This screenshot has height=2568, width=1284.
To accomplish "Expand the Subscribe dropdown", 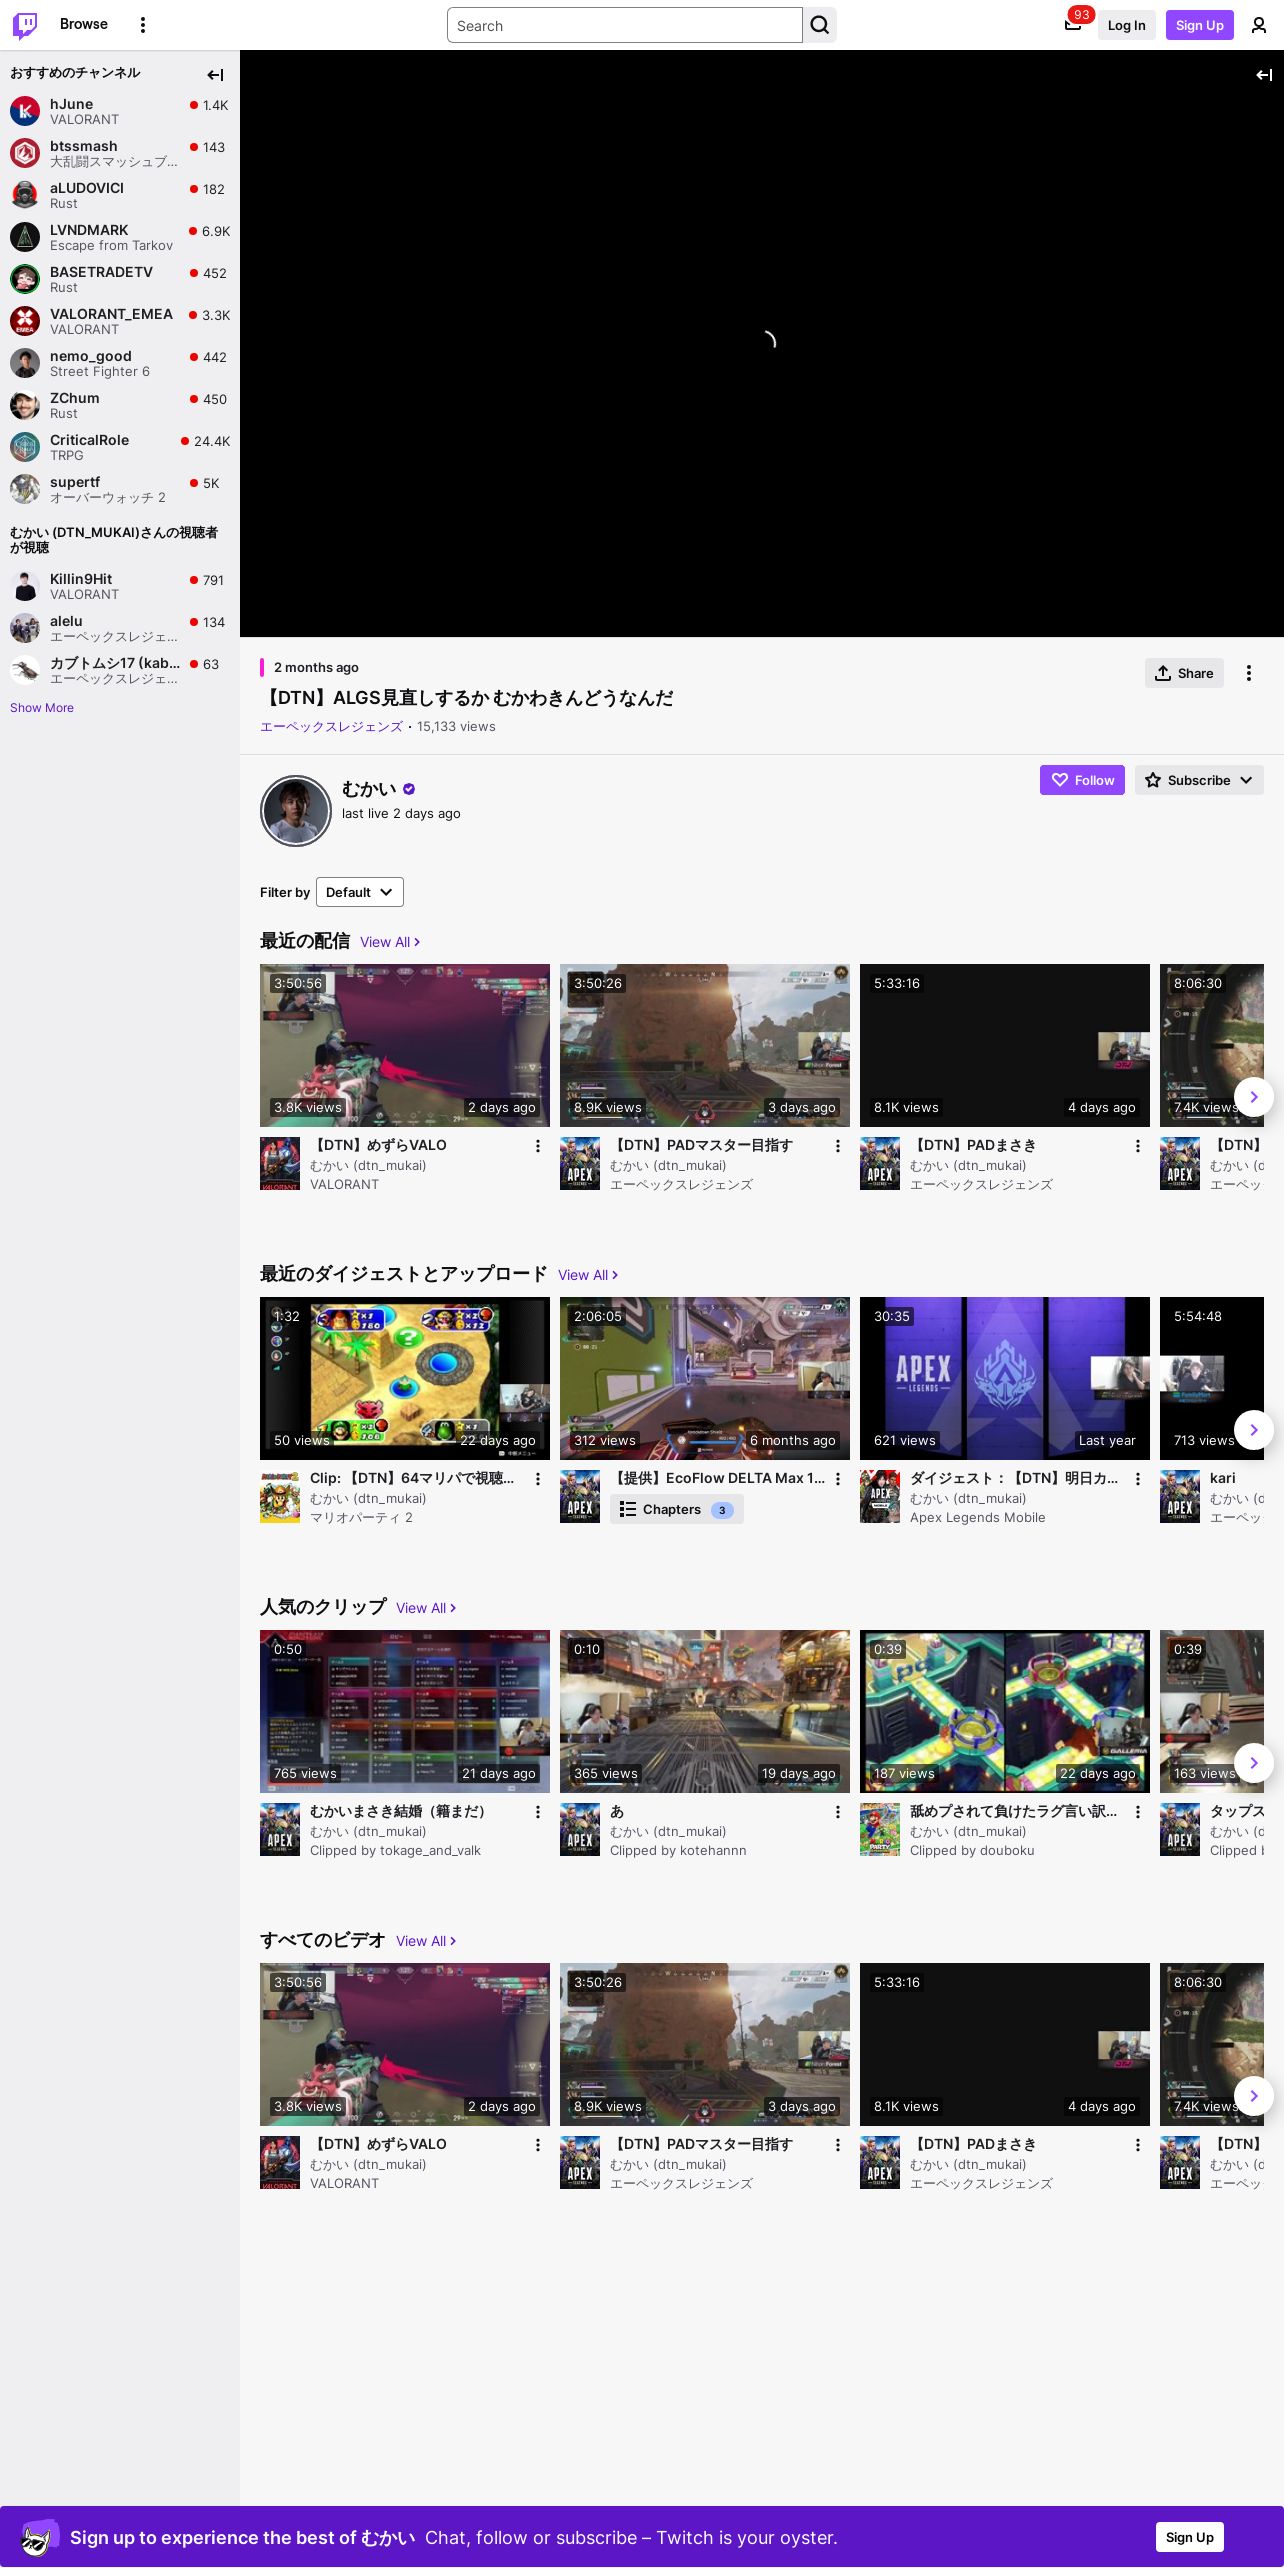I will (x=1199, y=780).
